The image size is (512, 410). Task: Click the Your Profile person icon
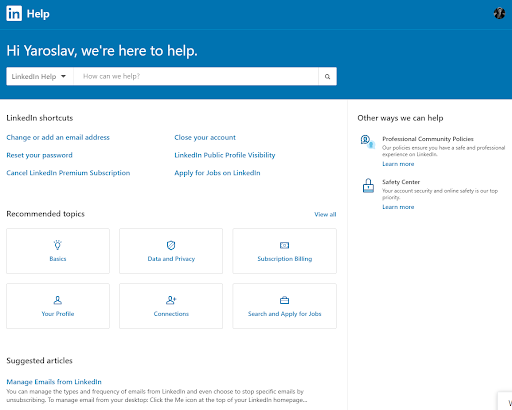click(58, 300)
